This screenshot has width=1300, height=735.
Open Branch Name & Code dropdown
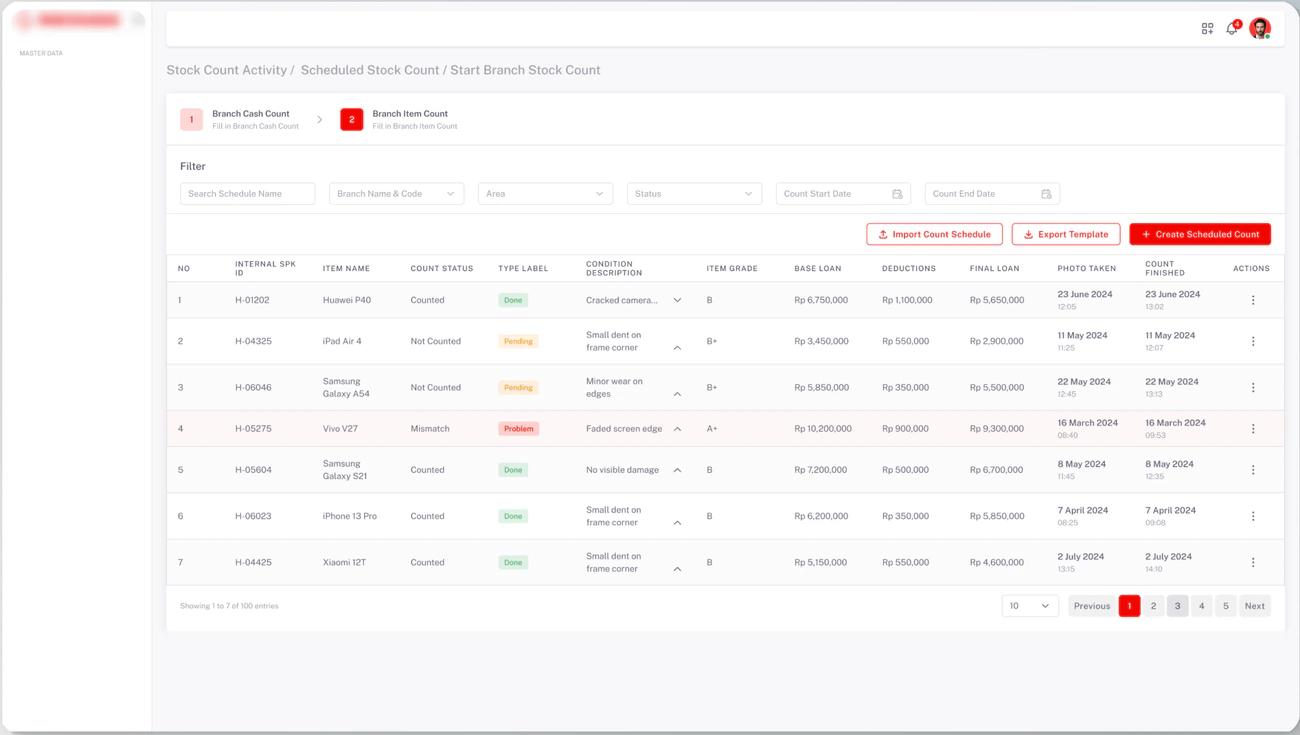(396, 194)
